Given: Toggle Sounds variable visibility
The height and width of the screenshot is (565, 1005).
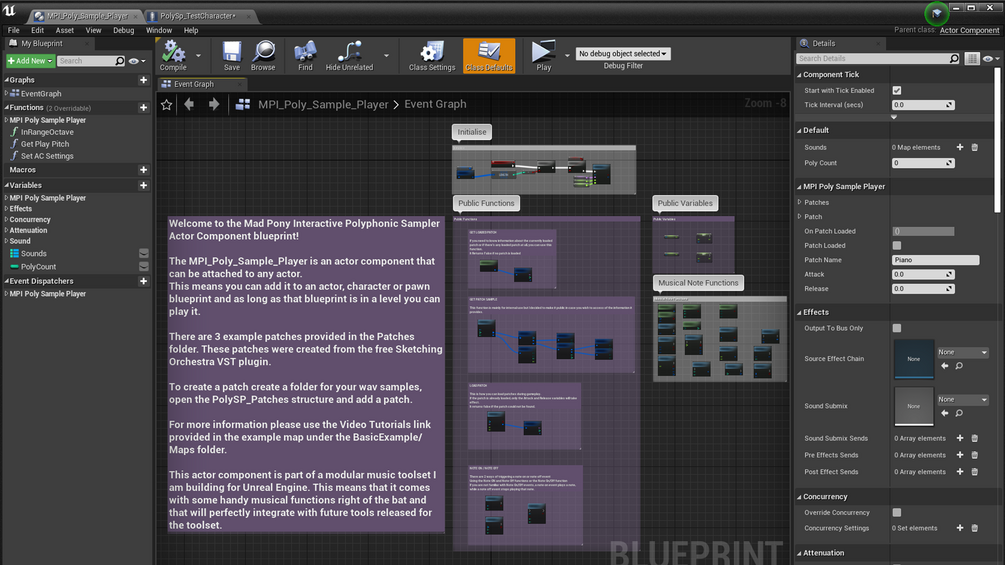Looking at the screenshot, I should 144,254.
